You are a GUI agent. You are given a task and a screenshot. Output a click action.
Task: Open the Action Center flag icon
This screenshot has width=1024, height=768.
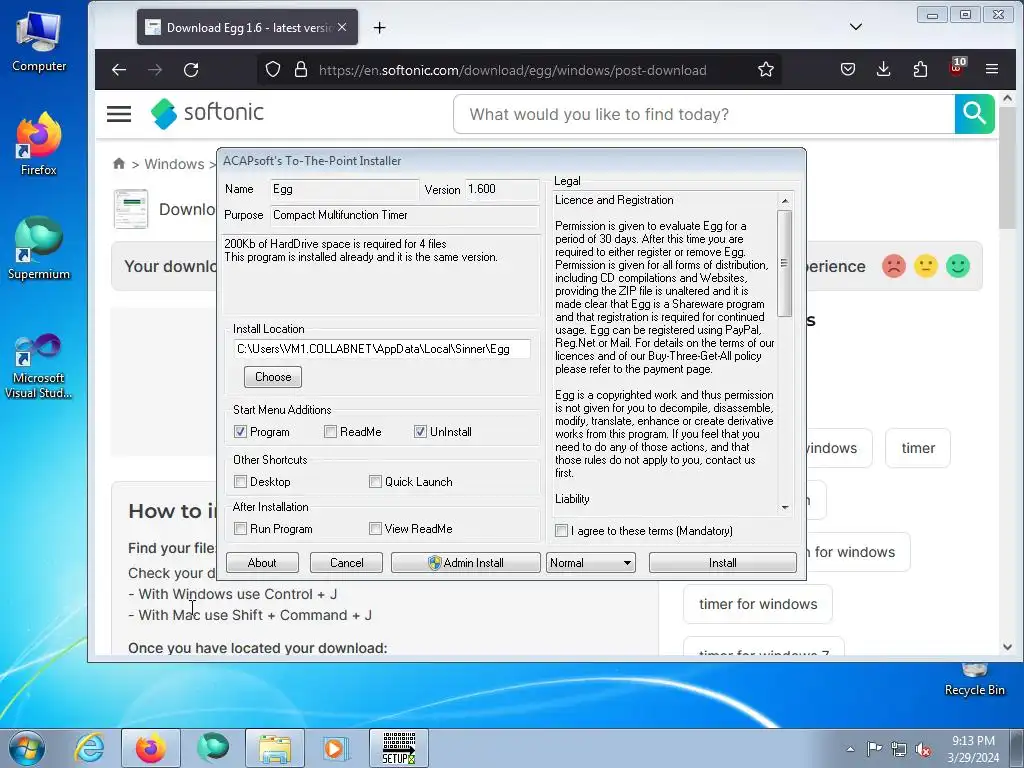point(874,749)
